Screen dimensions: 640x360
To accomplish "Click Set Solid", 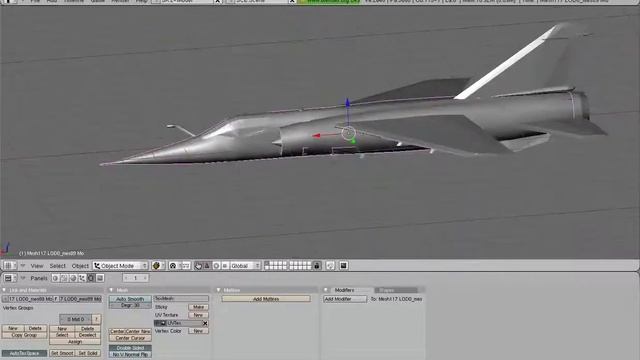I will (x=88, y=353).
